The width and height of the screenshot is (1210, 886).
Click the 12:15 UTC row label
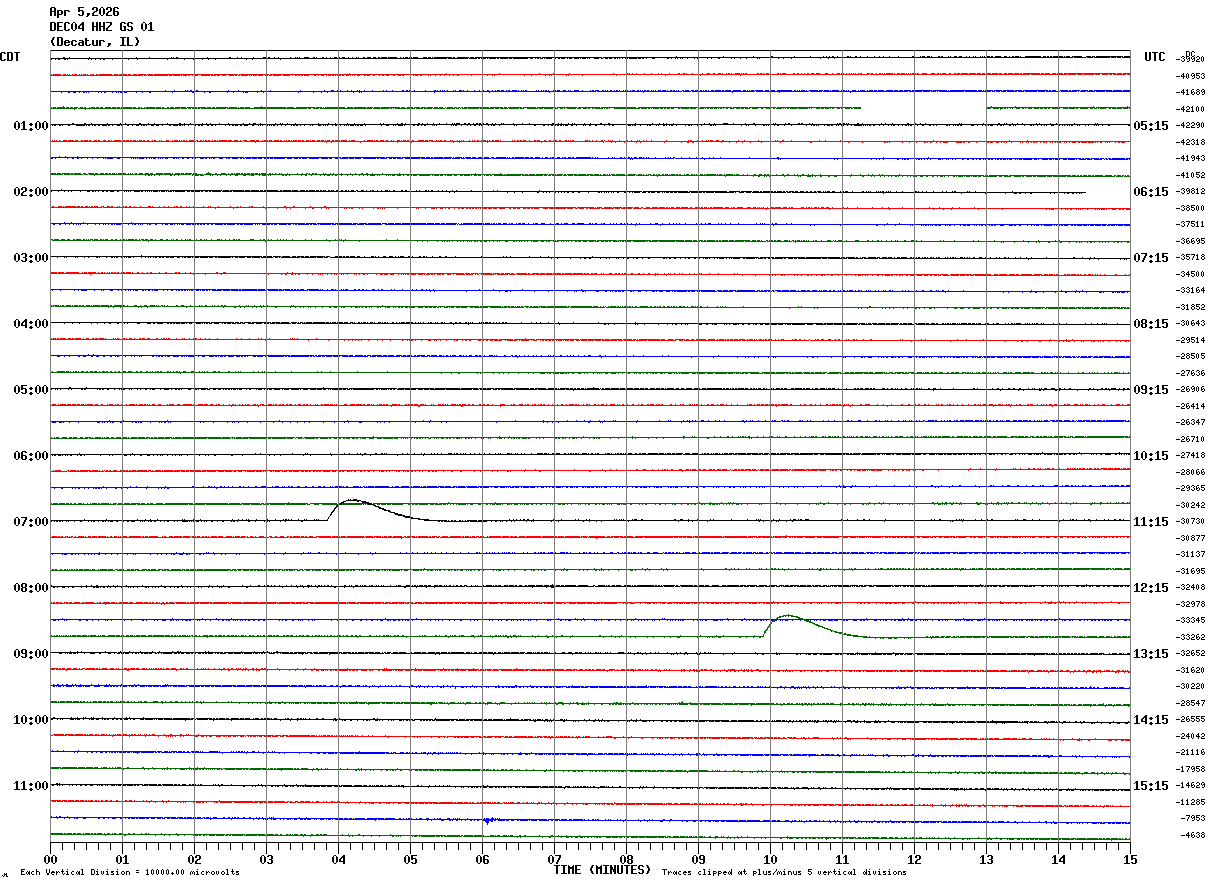[x=1151, y=588]
